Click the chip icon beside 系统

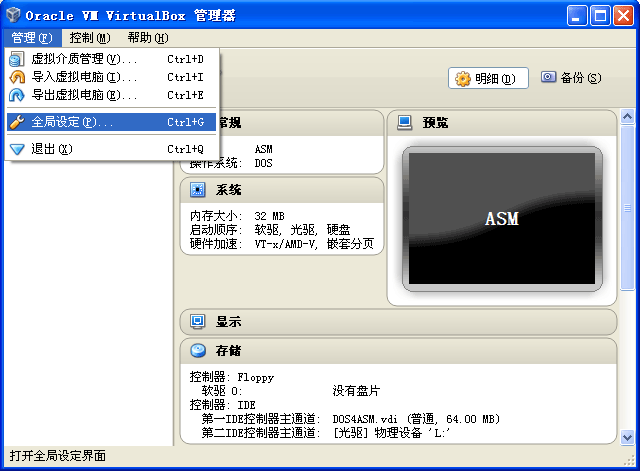pyautogui.click(x=198, y=190)
